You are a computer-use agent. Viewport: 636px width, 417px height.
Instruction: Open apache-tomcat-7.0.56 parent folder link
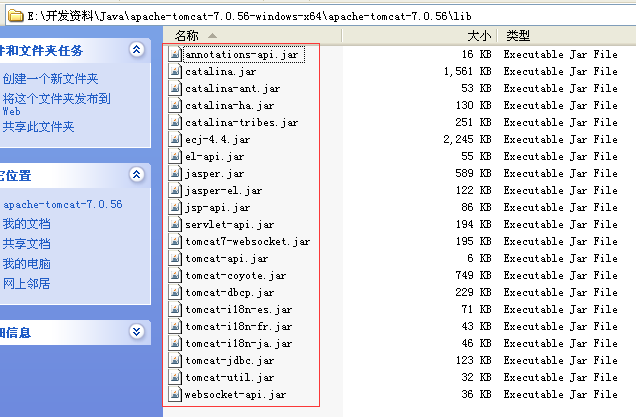point(62,204)
